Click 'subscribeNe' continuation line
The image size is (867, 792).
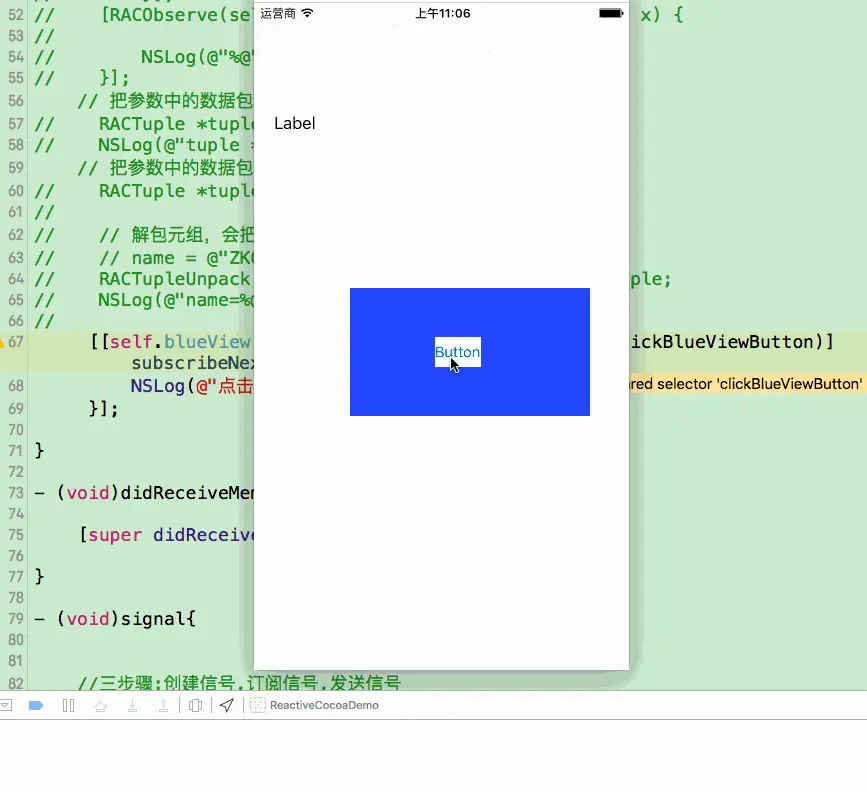[192, 363]
